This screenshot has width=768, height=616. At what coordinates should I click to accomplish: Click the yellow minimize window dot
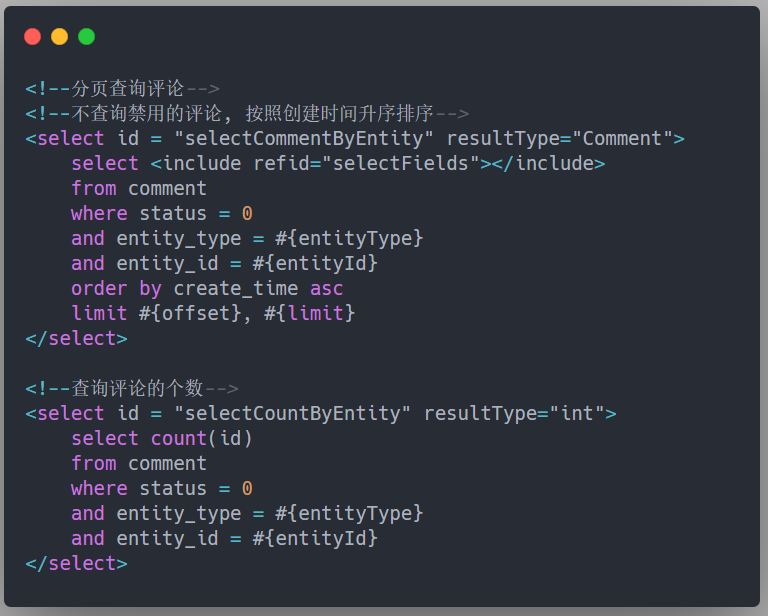click(59, 37)
